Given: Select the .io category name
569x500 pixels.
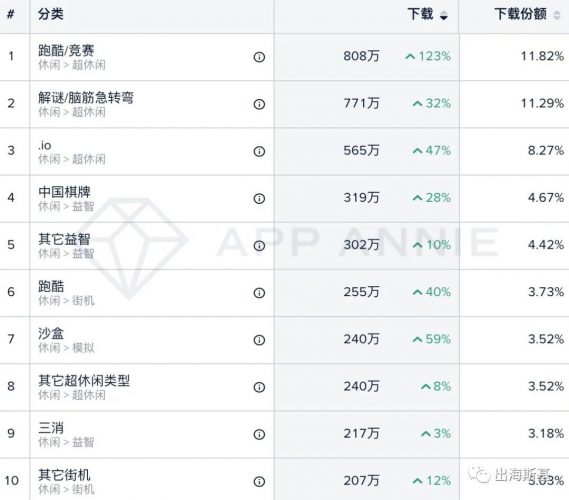Looking at the screenshot, I should click(x=45, y=145).
